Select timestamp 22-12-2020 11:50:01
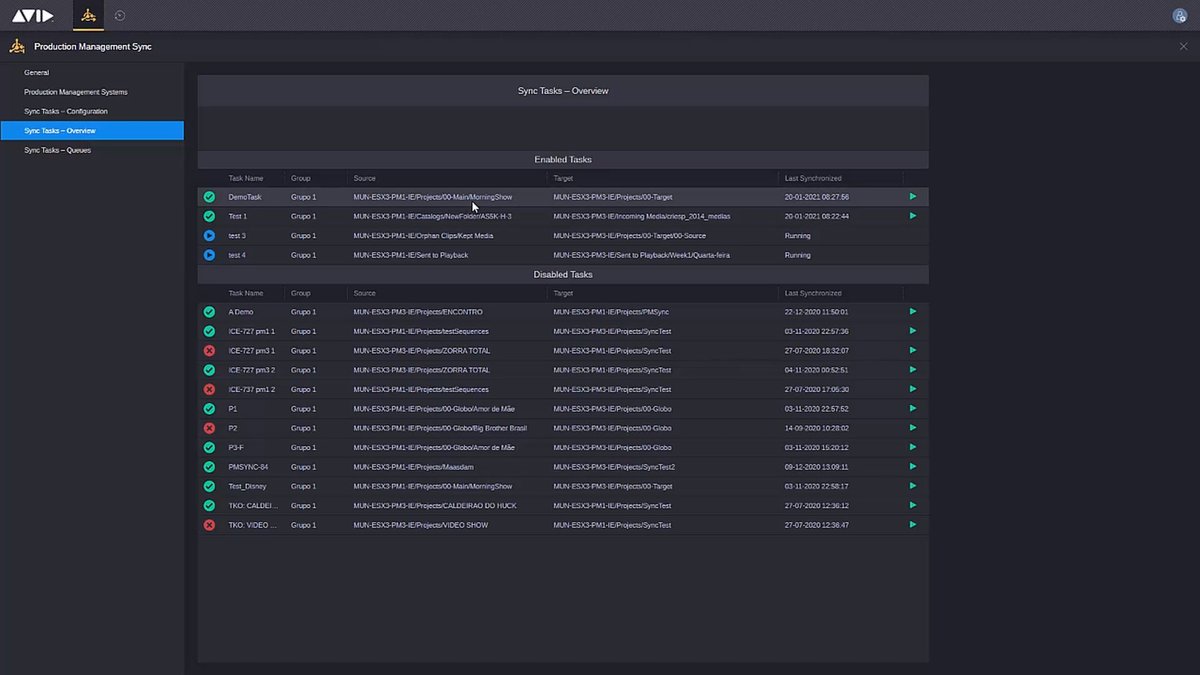The height and width of the screenshot is (675, 1200). (x=817, y=312)
